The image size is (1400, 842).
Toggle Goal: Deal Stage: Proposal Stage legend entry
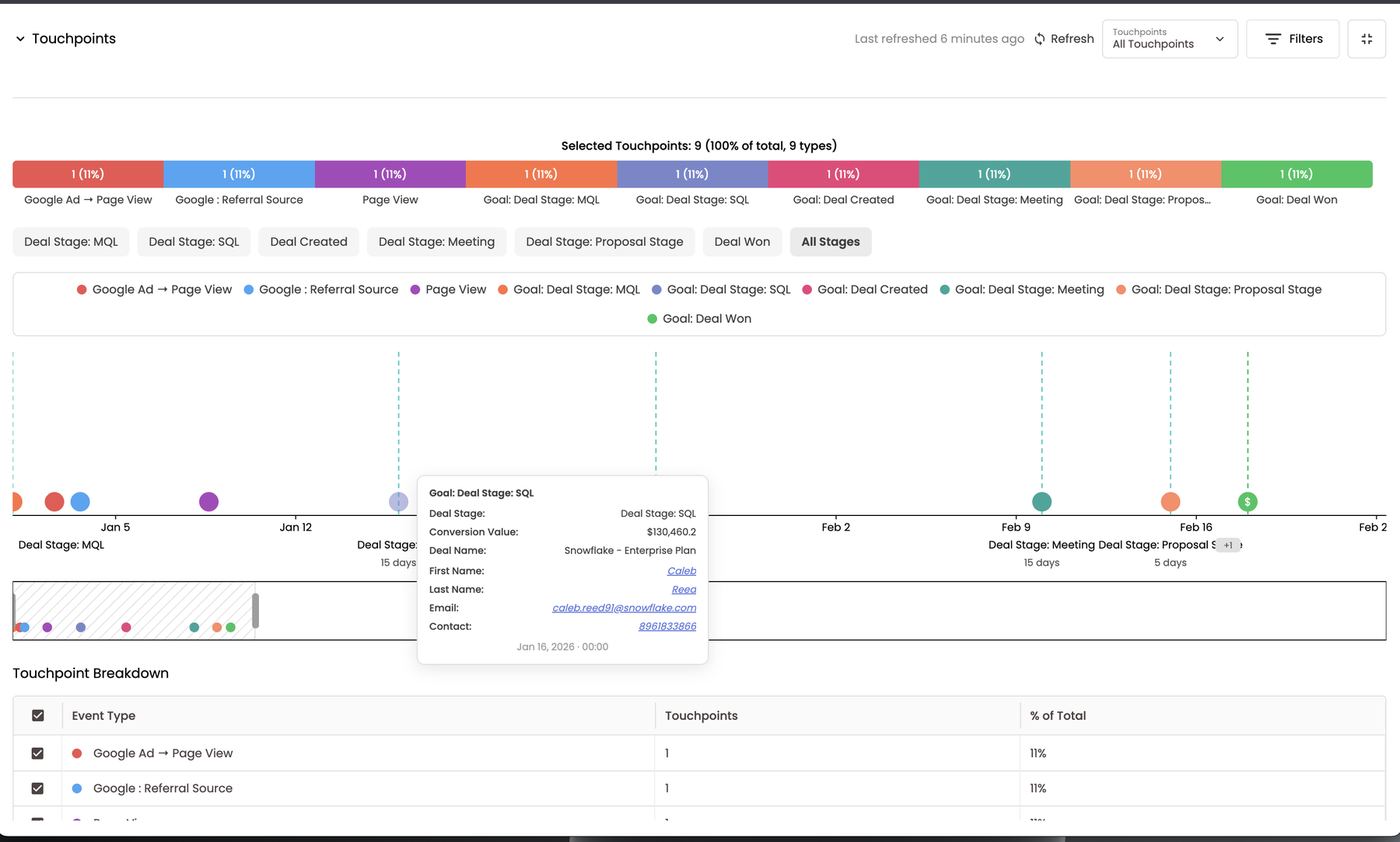pyautogui.click(x=1219, y=290)
